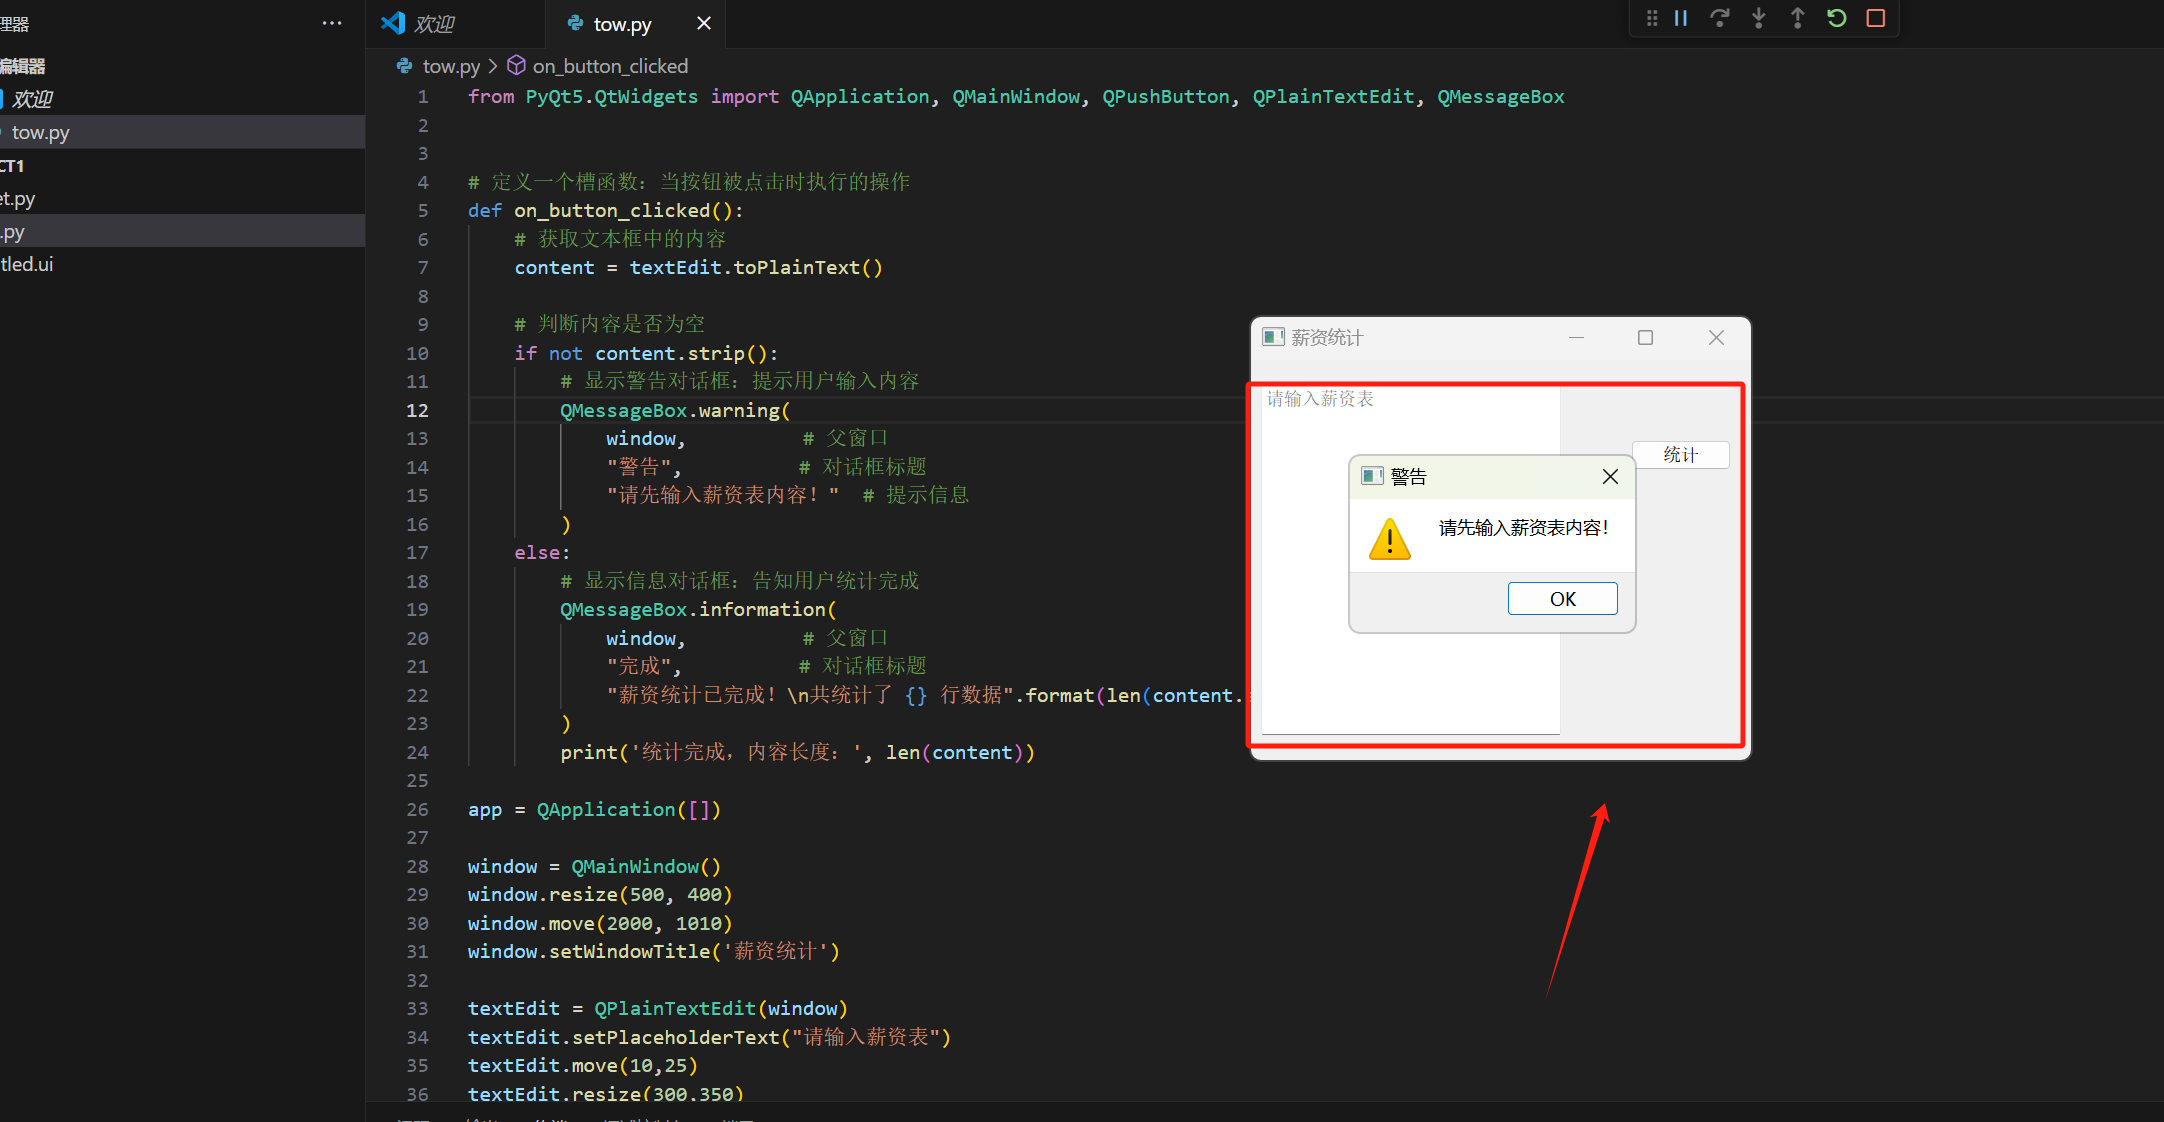Click the 薪资统计 window title icon

pyautogui.click(x=1273, y=337)
